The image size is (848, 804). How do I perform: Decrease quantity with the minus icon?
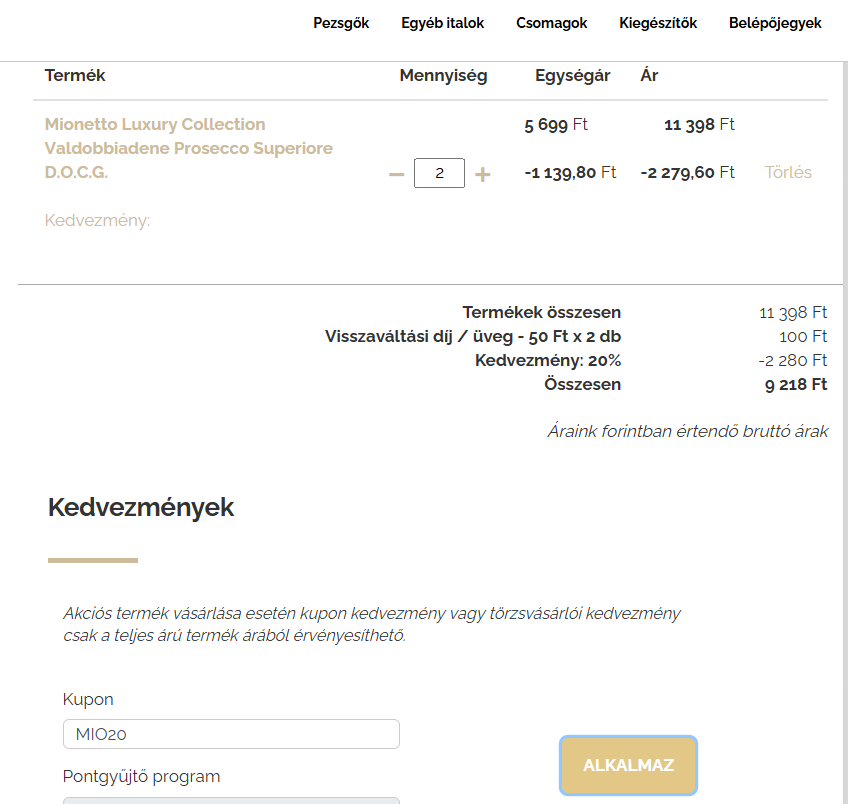click(396, 174)
